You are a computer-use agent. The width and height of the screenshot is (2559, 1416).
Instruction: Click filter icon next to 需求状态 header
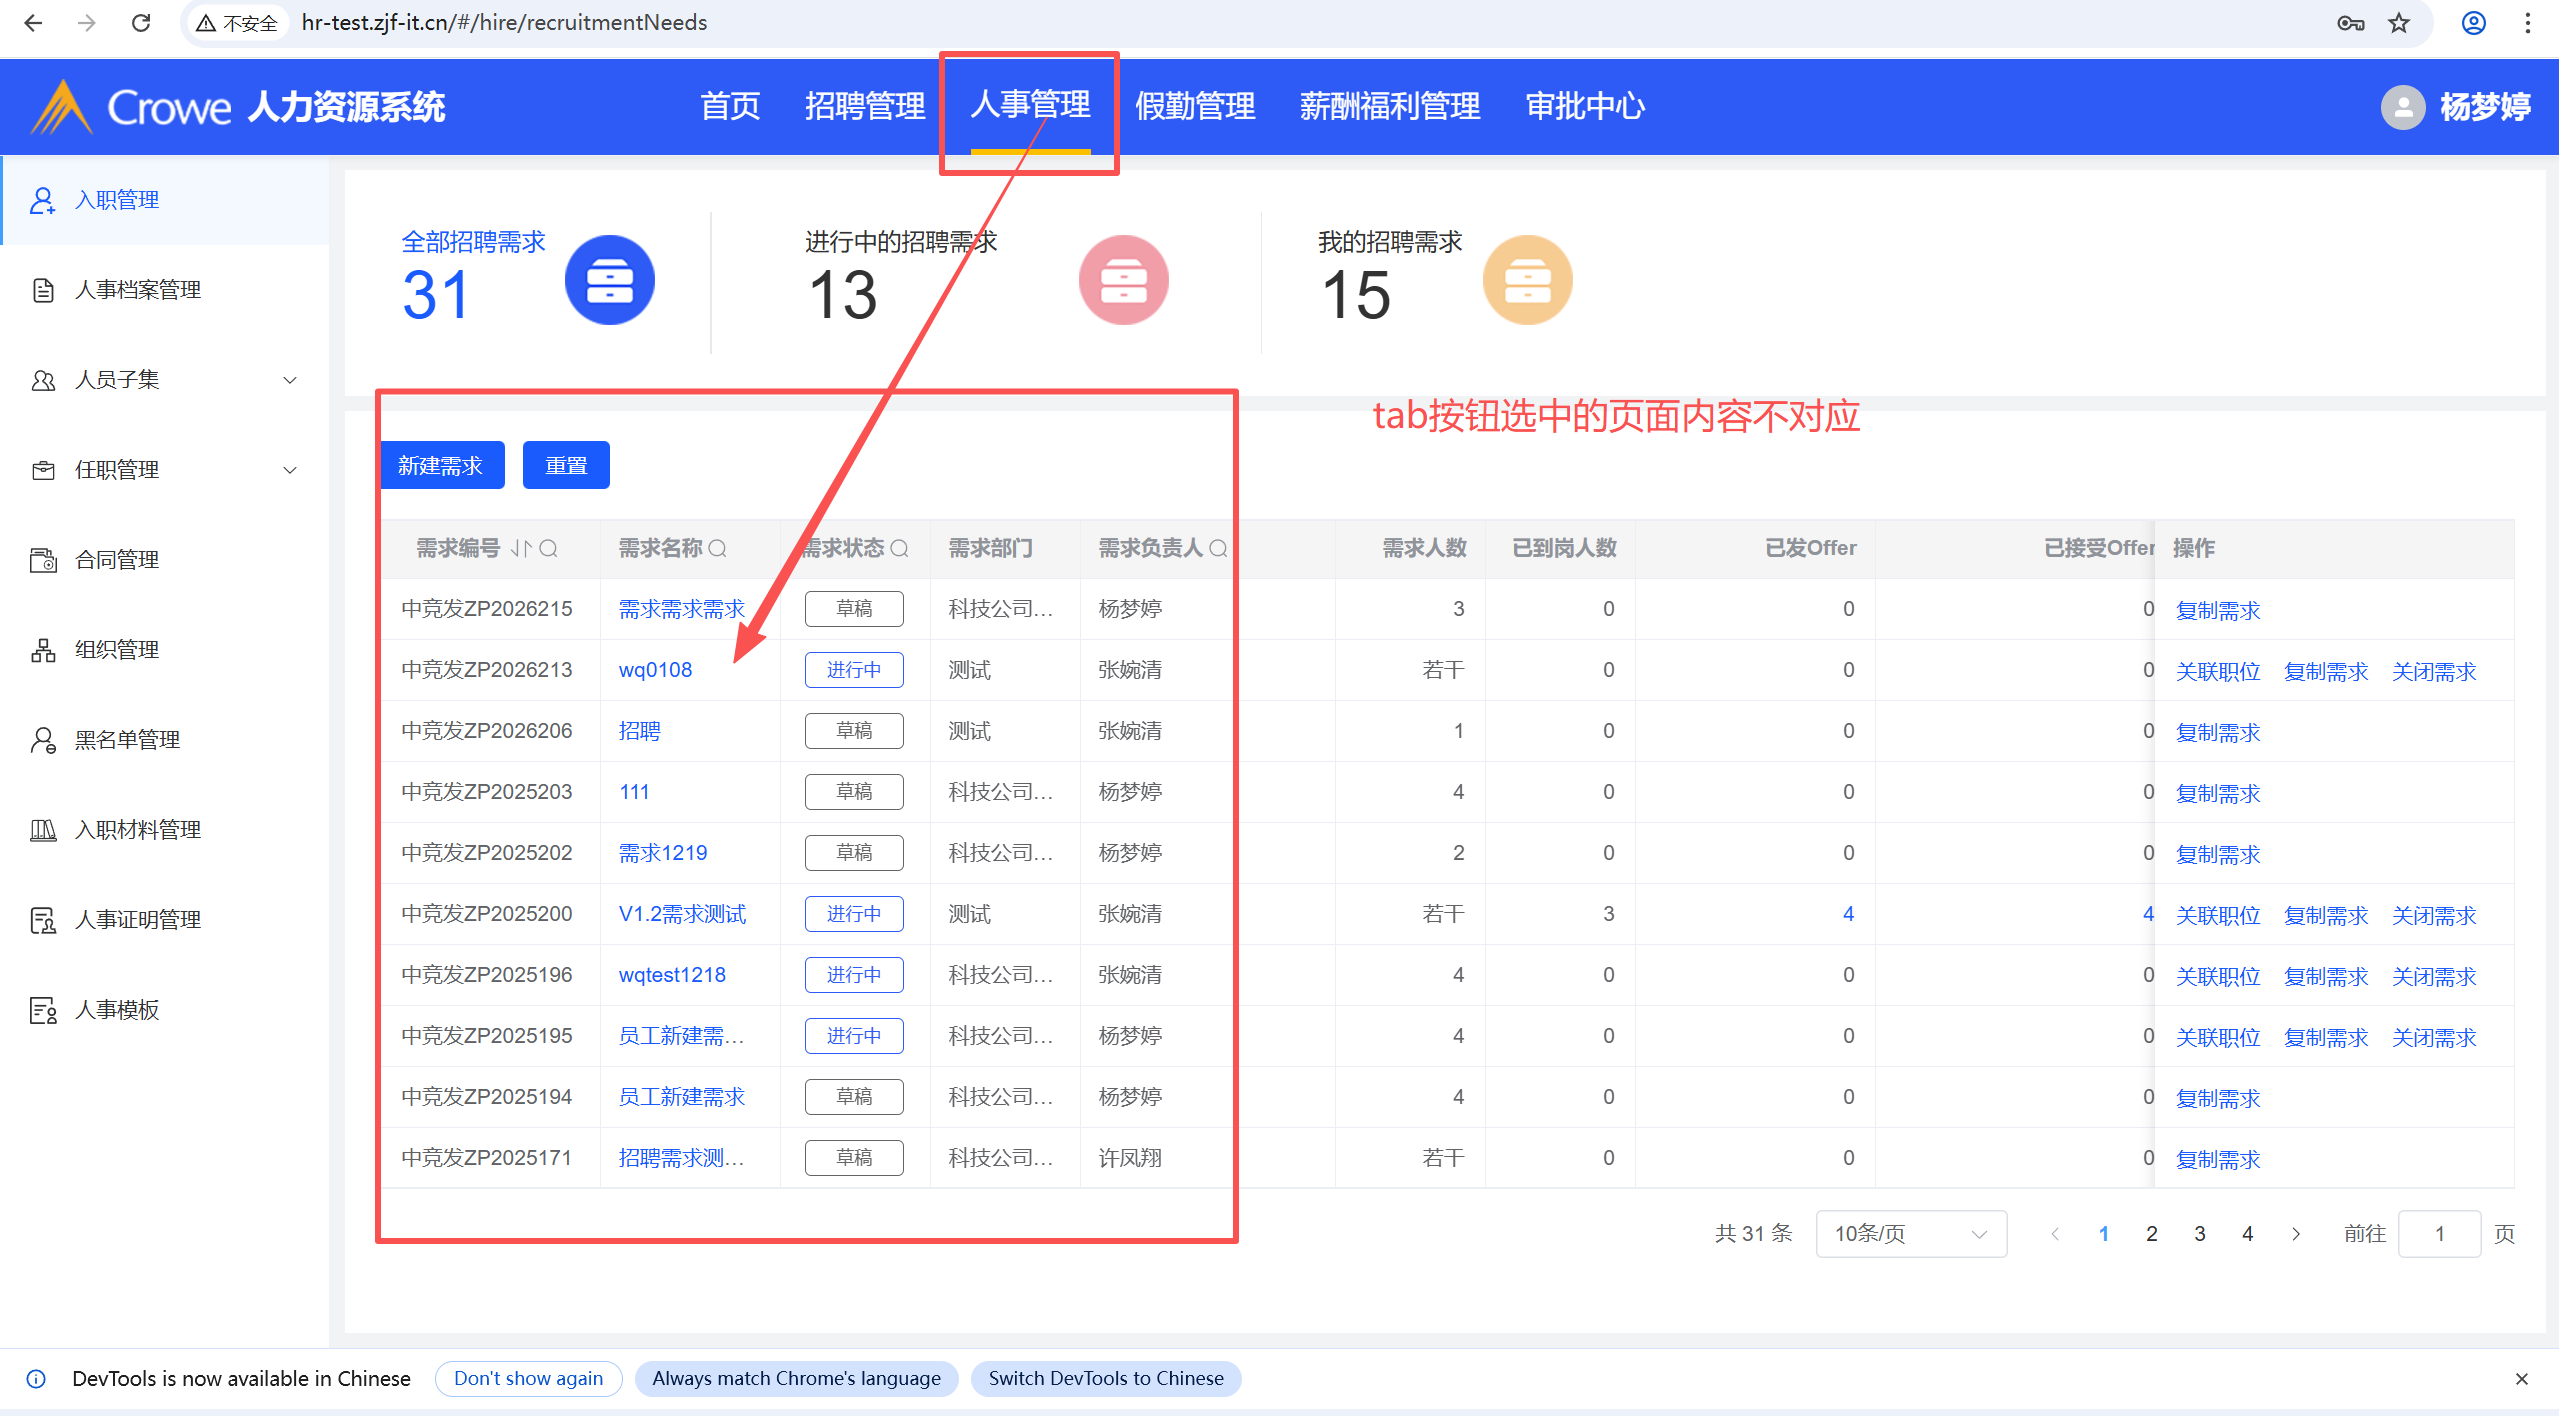point(899,548)
